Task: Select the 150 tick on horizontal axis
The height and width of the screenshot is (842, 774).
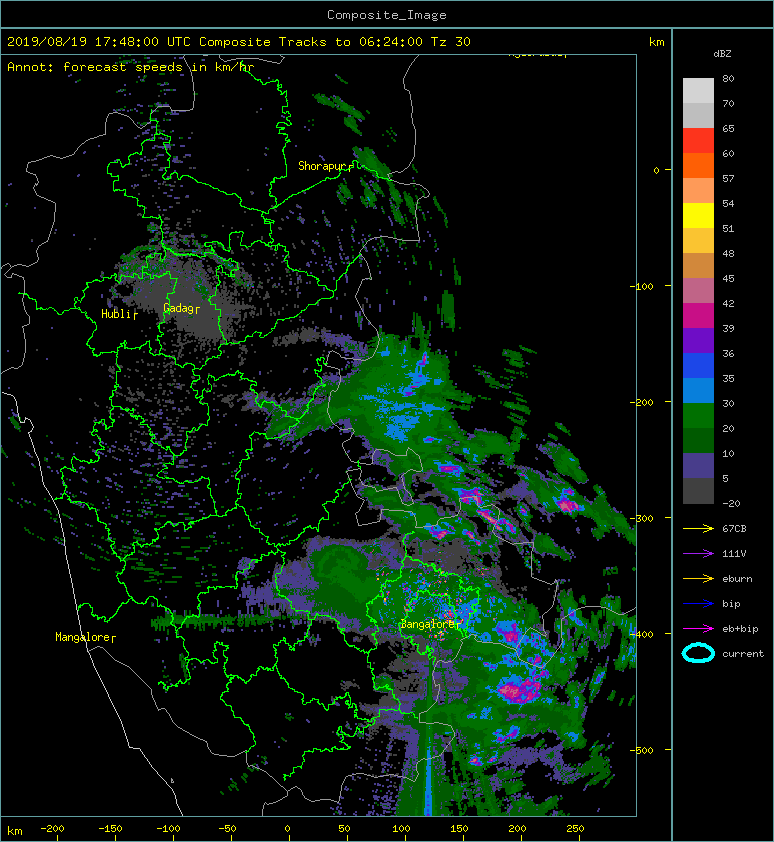Action: [459, 829]
